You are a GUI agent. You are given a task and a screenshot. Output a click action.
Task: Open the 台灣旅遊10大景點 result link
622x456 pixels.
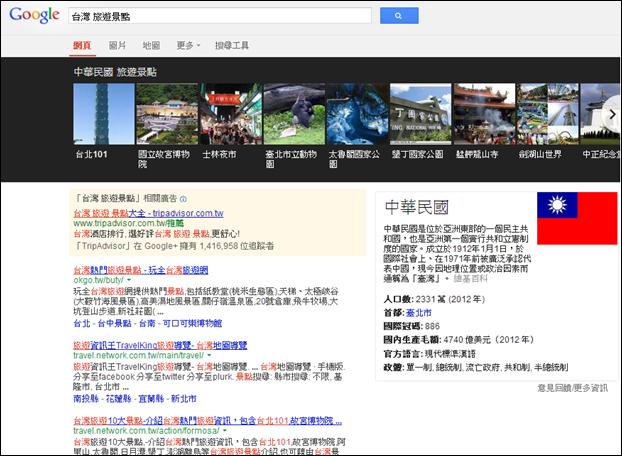point(207,421)
